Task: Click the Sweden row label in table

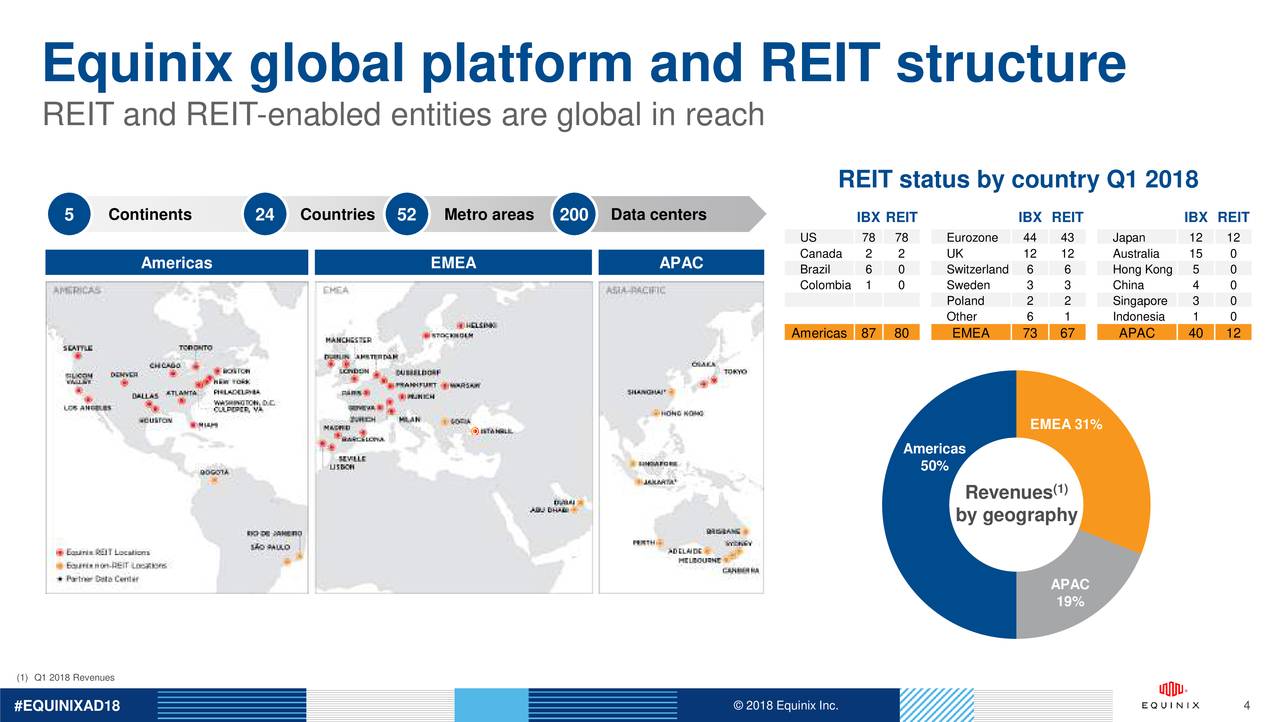Action: point(966,285)
